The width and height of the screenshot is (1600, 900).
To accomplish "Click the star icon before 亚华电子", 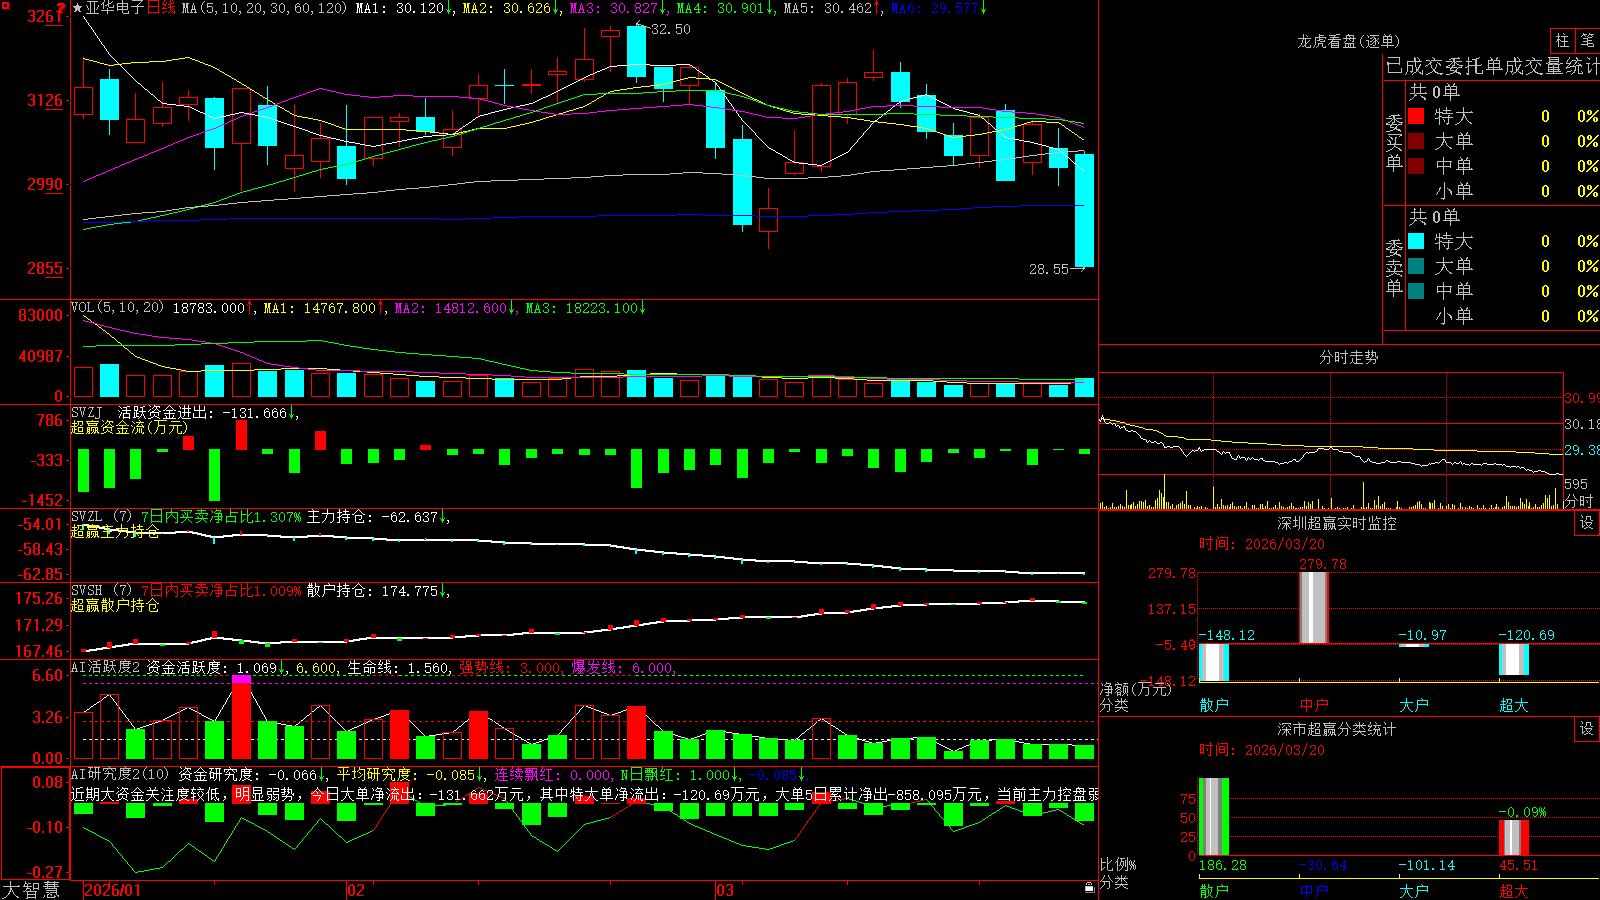I will (77, 8).
